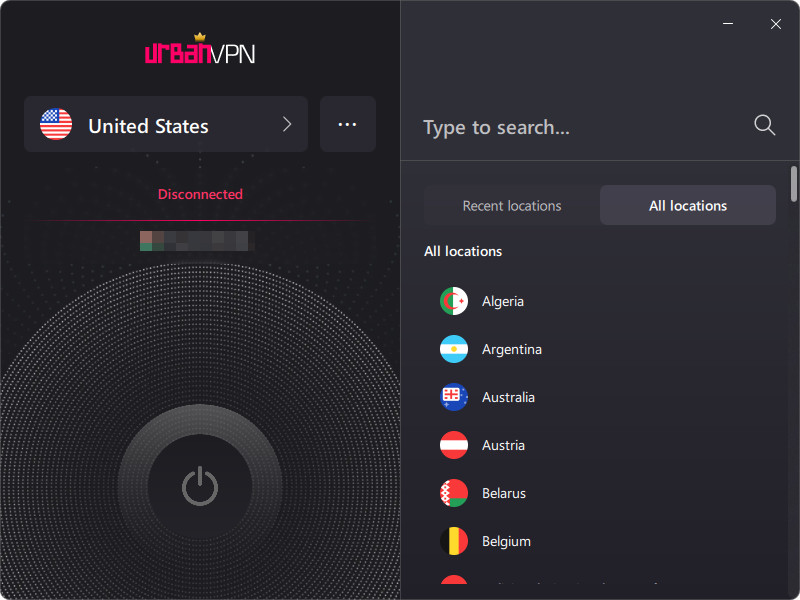The height and width of the screenshot is (600, 800).
Task: Click the United States flag icon
Action: [56, 124]
